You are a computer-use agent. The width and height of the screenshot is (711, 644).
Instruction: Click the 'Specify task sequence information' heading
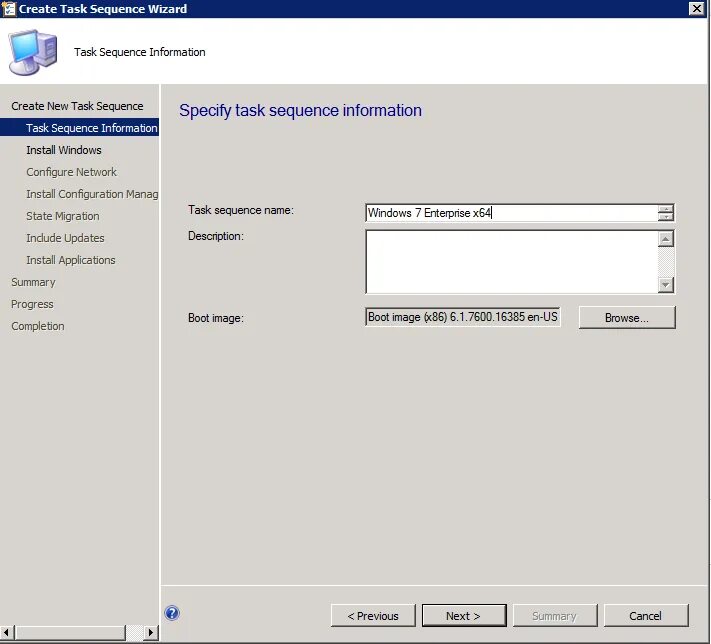coord(301,110)
